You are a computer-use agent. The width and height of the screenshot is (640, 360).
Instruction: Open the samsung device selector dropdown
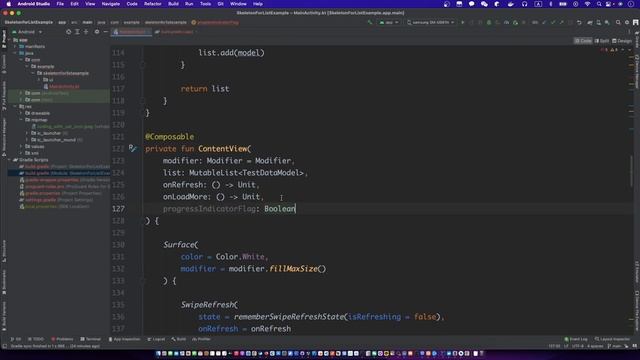click(x=430, y=22)
